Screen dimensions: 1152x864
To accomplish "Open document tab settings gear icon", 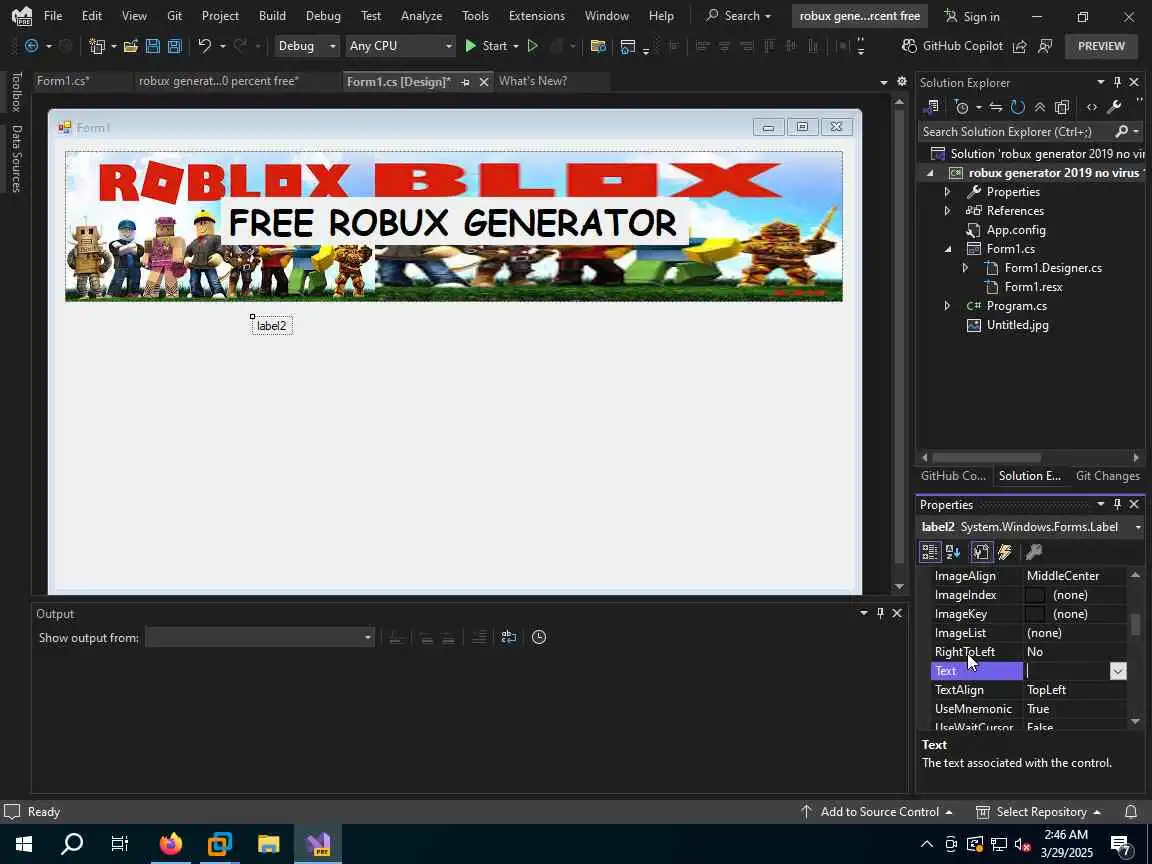I will pos(901,82).
